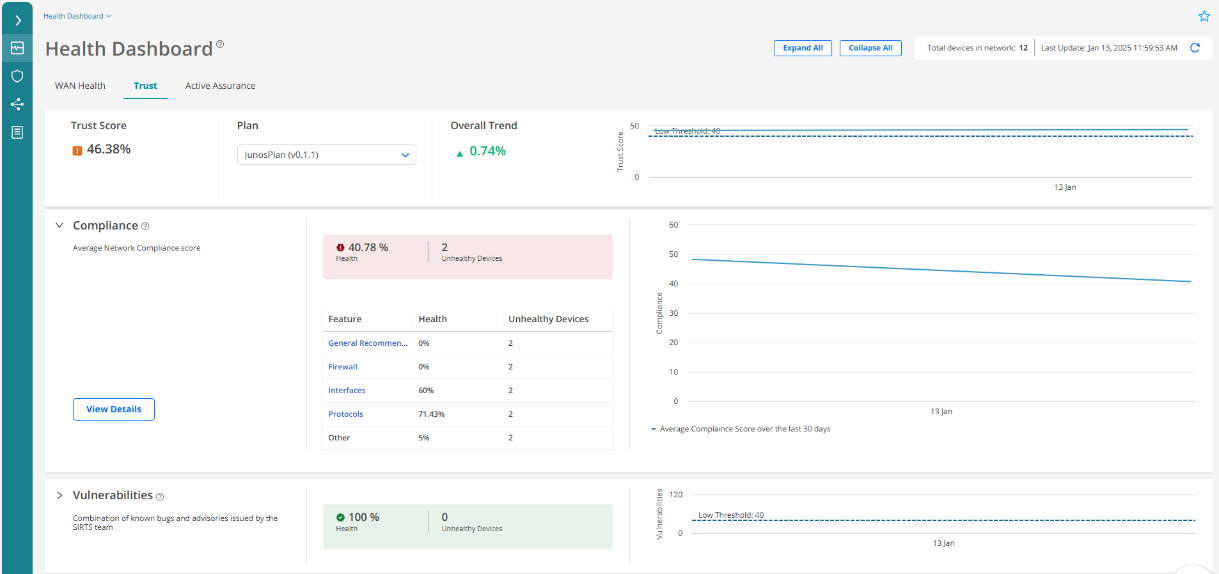The height and width of the screenshot is (574, 1219).
Task: Switch to the WAN Health tab
Action: click(x=80, y=86)
